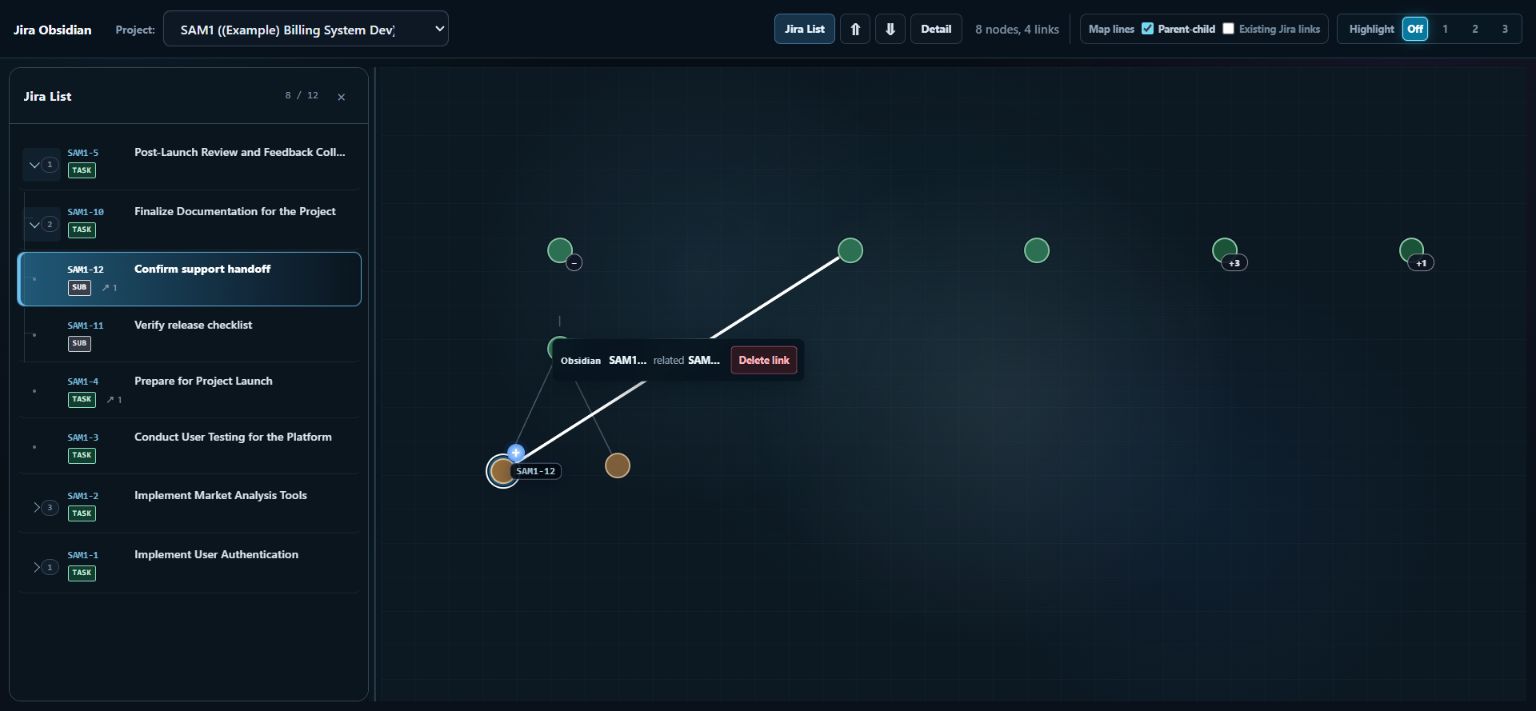The height and width of the screenshot is (711, 1536).
Task: Select the highlighted SAM1-12 brown node
Action: click(502, 471)
